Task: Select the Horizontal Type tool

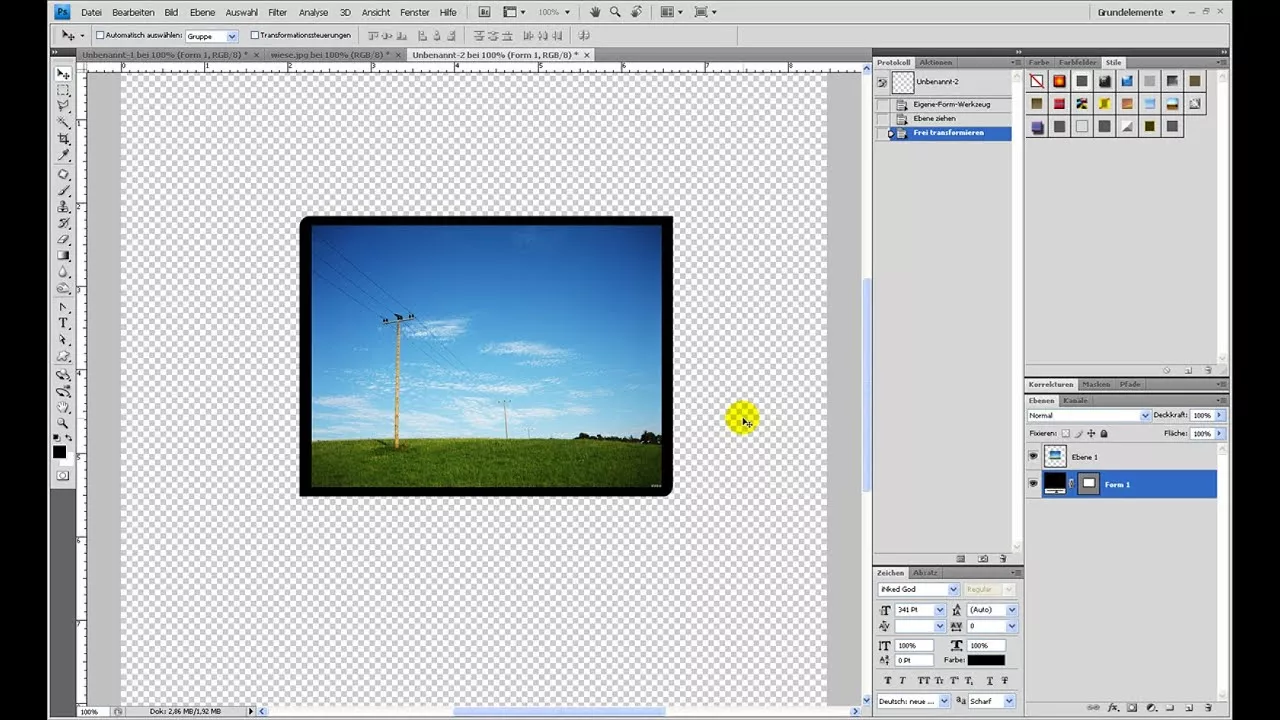Action: click(x=63, y=322)
